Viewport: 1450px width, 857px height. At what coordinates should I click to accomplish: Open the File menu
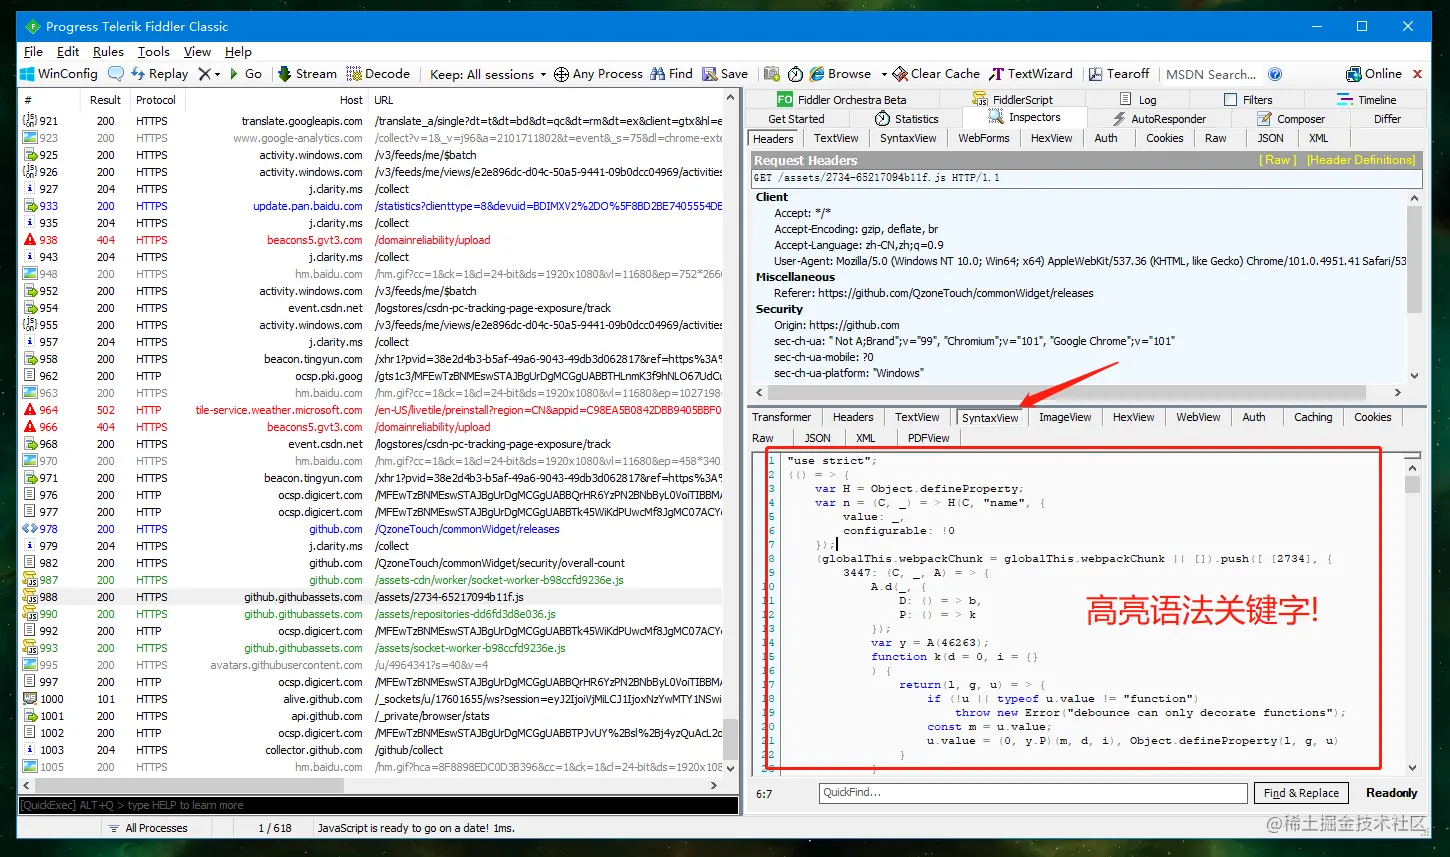[x=33, y=52]
